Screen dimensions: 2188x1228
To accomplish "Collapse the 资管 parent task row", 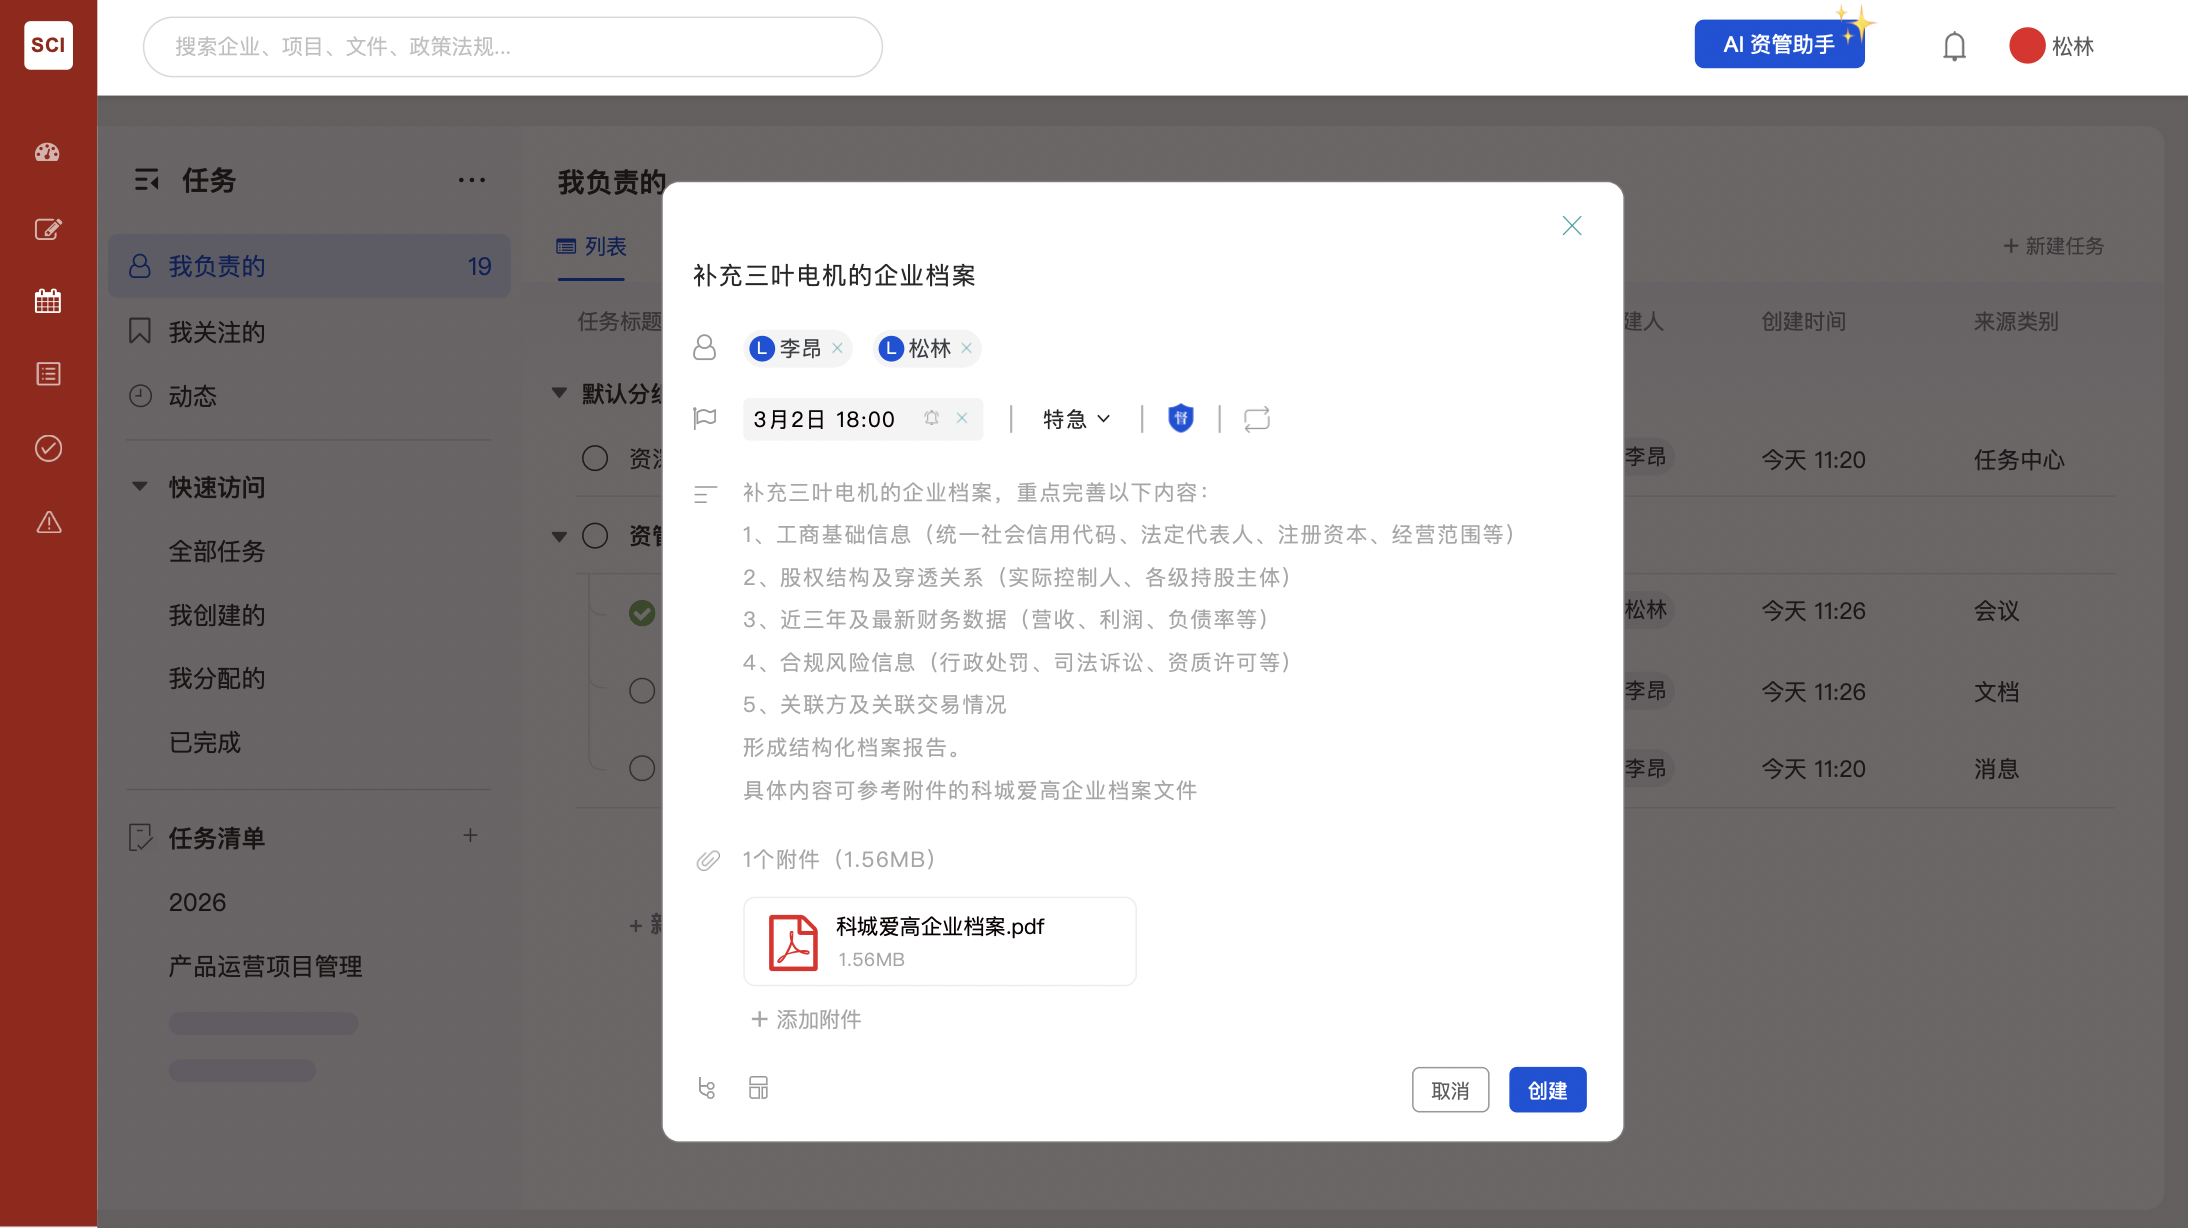I will 560,537.
